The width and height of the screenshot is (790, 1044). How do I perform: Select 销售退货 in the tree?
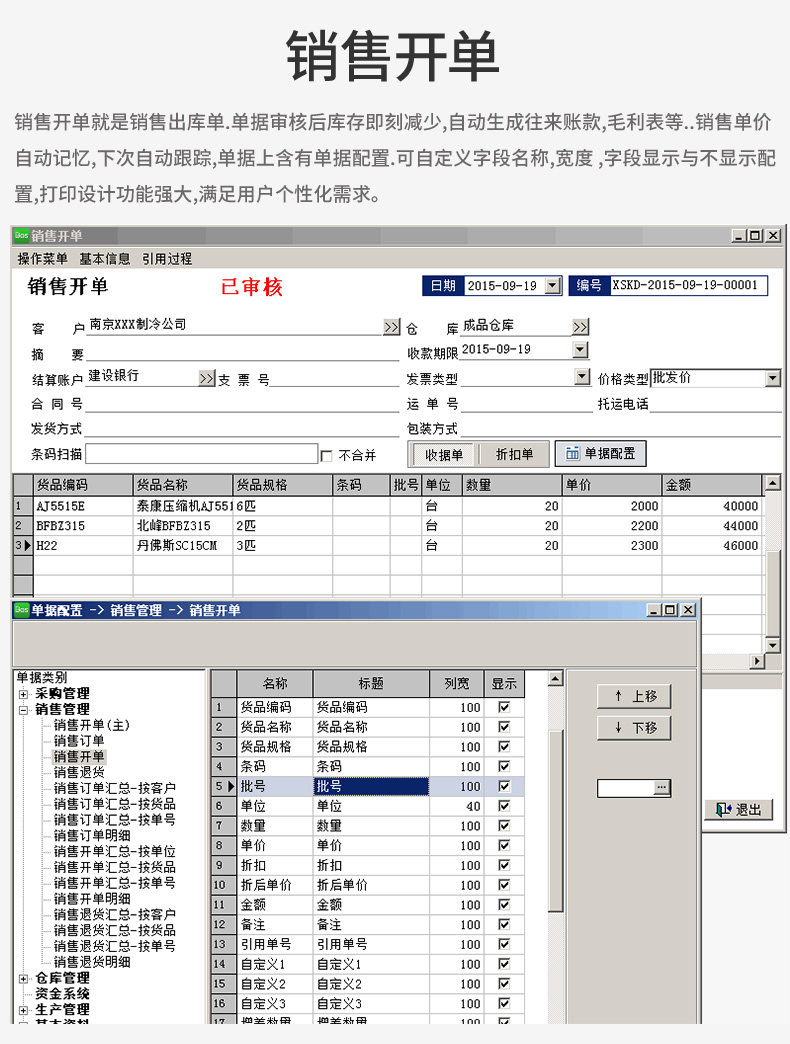pos(79,772)
